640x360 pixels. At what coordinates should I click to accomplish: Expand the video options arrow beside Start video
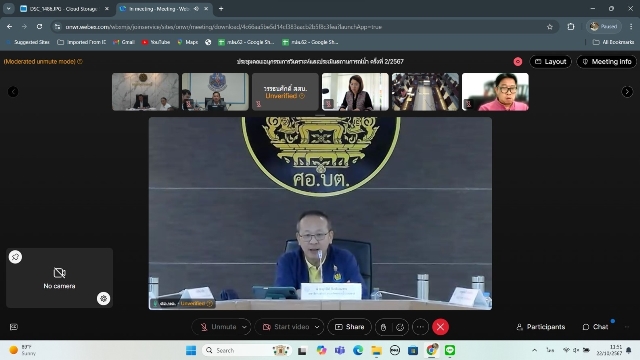[317, 327]
